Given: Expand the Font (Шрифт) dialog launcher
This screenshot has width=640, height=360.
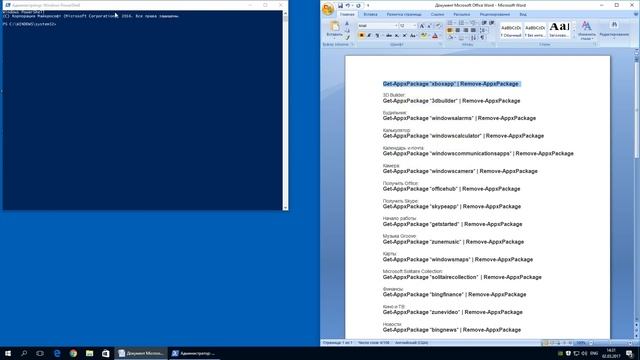Looking at the screenshot, I should [x=441, y=44].
